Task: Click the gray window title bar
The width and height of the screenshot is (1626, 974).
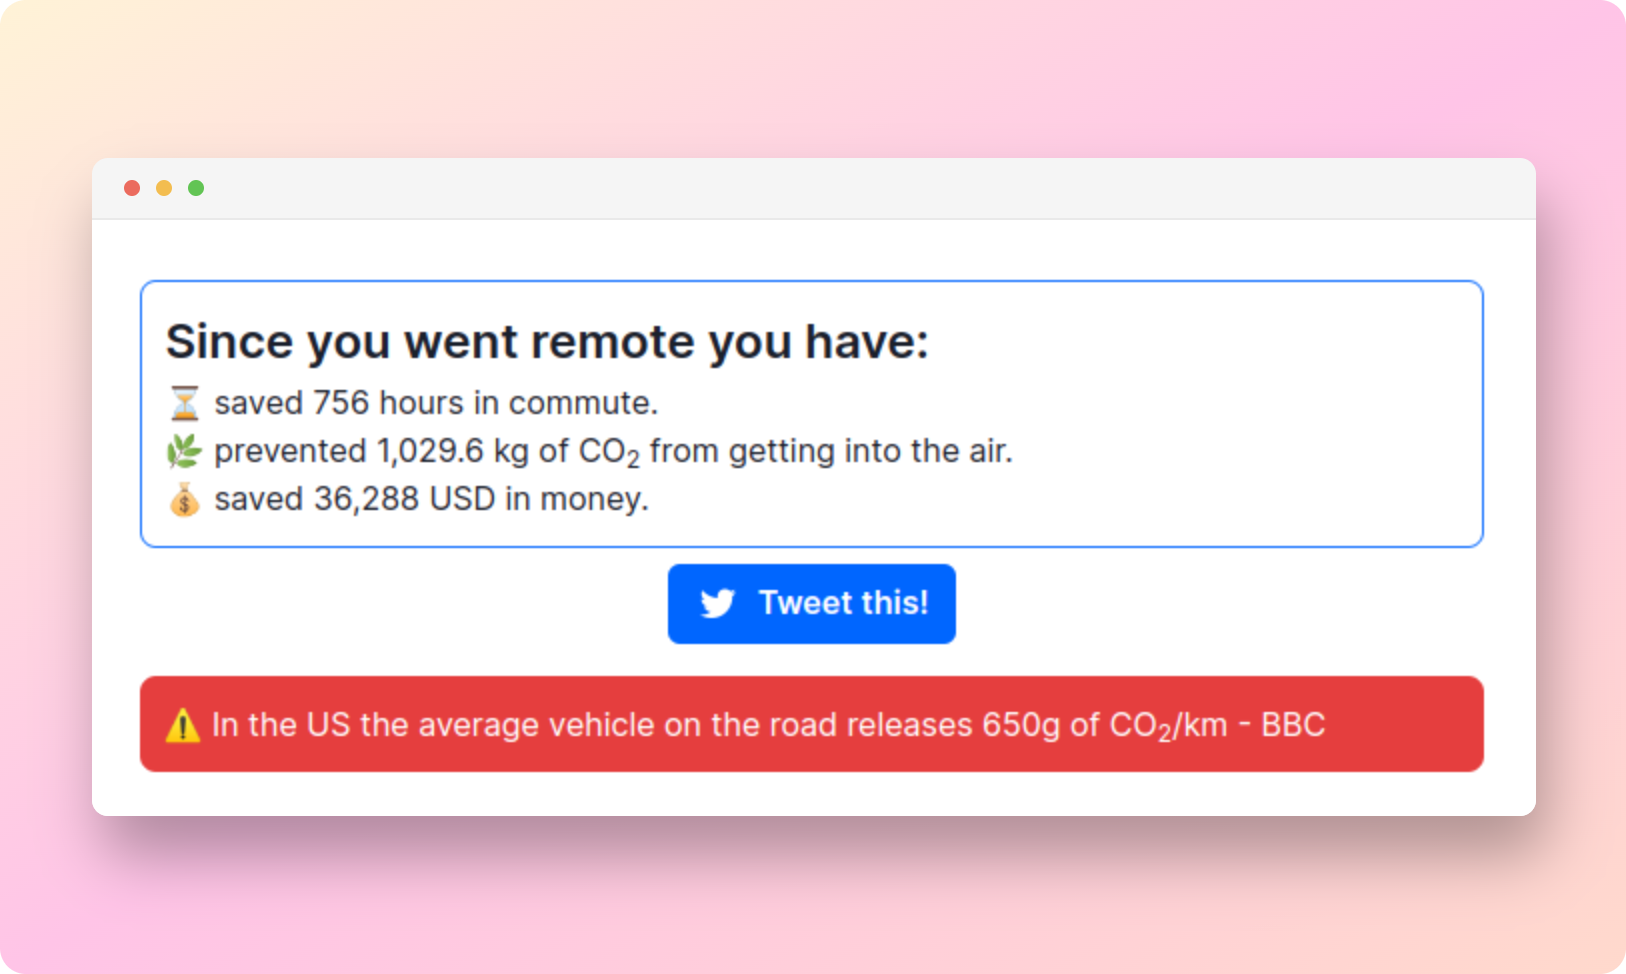Action: tap(813, 188)
